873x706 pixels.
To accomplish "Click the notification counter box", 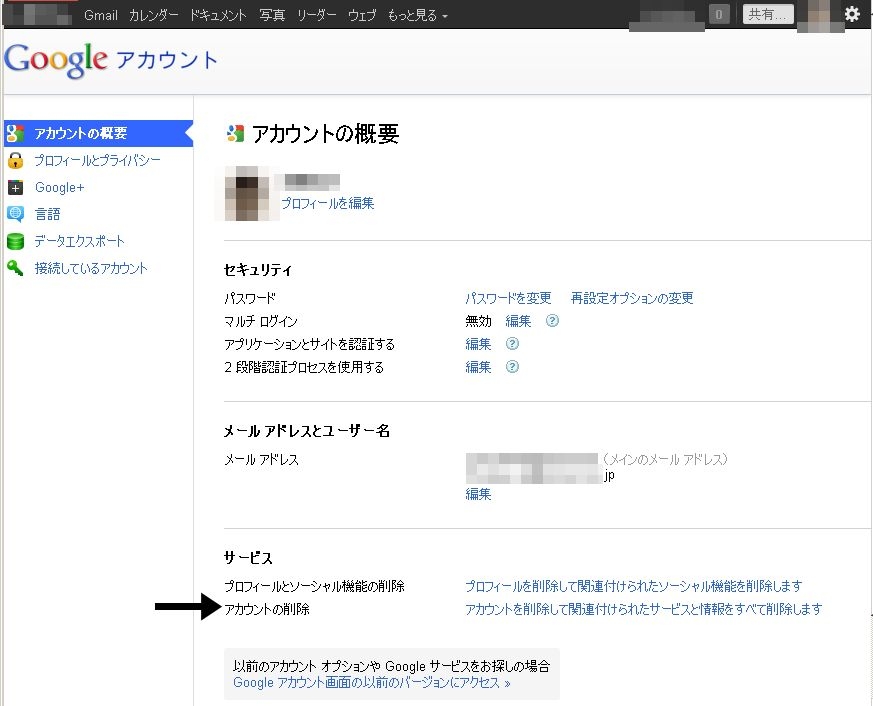I will click(719, 14).
